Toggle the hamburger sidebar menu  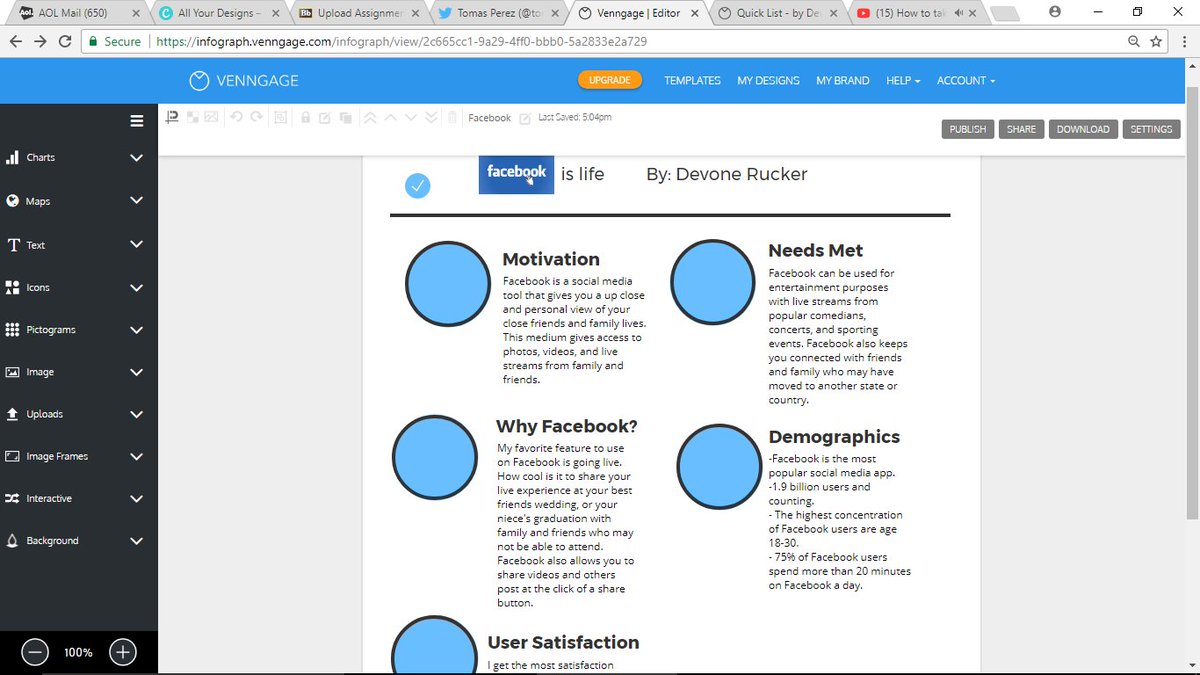[137, 120]
